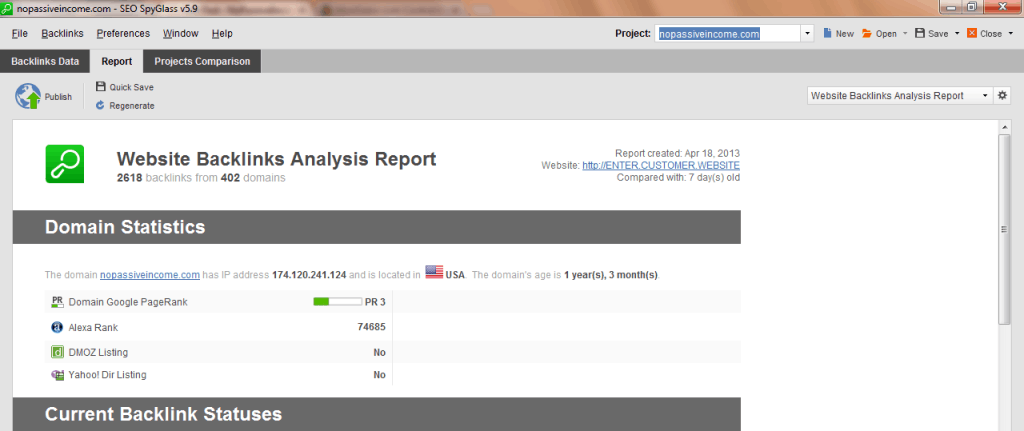Click the IP address 174.120.241.124
1024x431 pixels.
click(x=309, y=275)
